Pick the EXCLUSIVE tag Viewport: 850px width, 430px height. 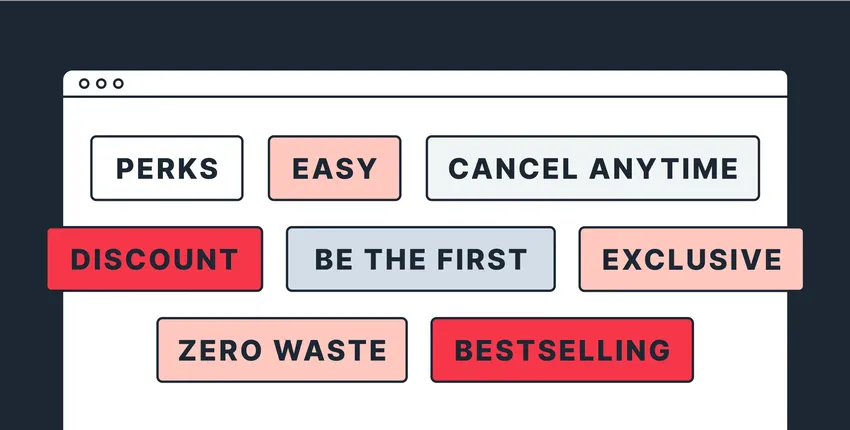691,259
